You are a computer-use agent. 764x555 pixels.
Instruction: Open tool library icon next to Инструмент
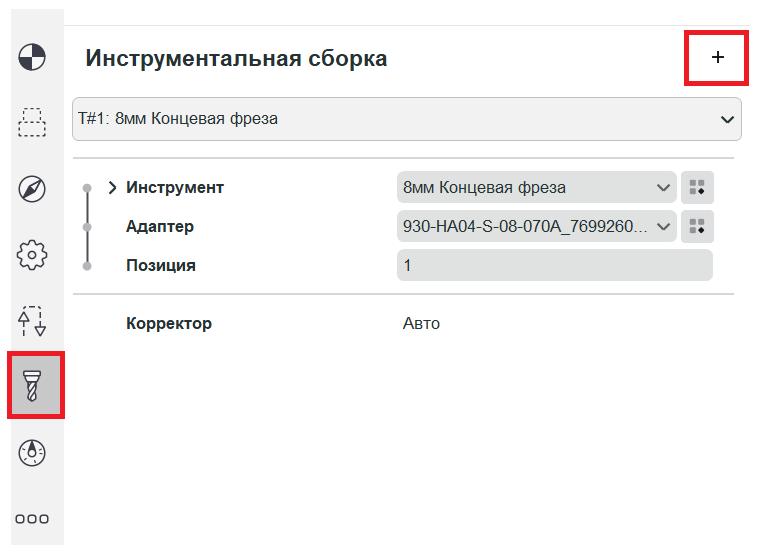point(697,188)
